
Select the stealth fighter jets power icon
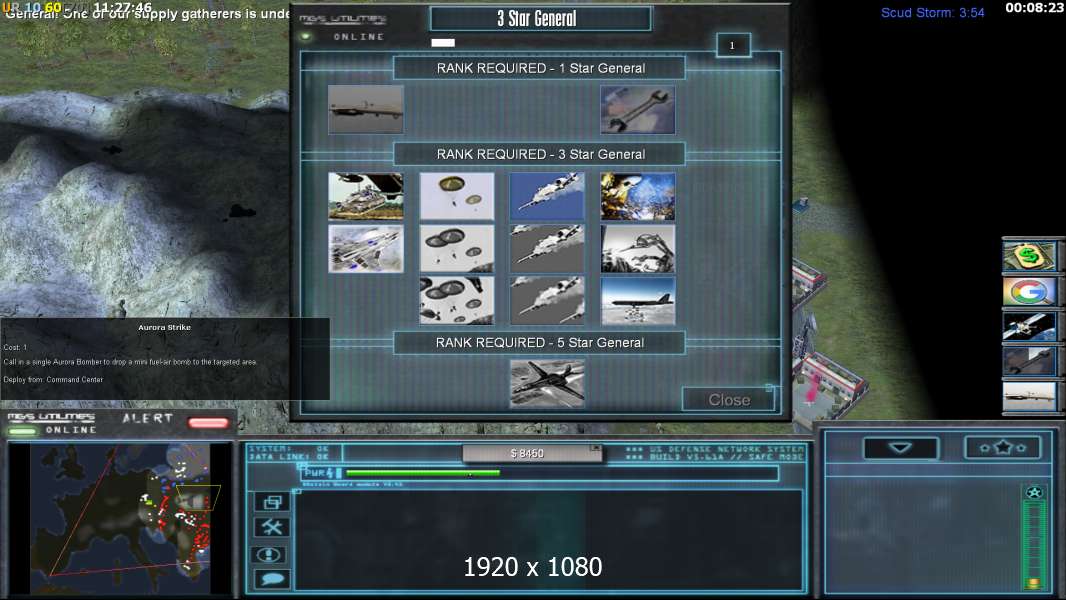(366, 249)
